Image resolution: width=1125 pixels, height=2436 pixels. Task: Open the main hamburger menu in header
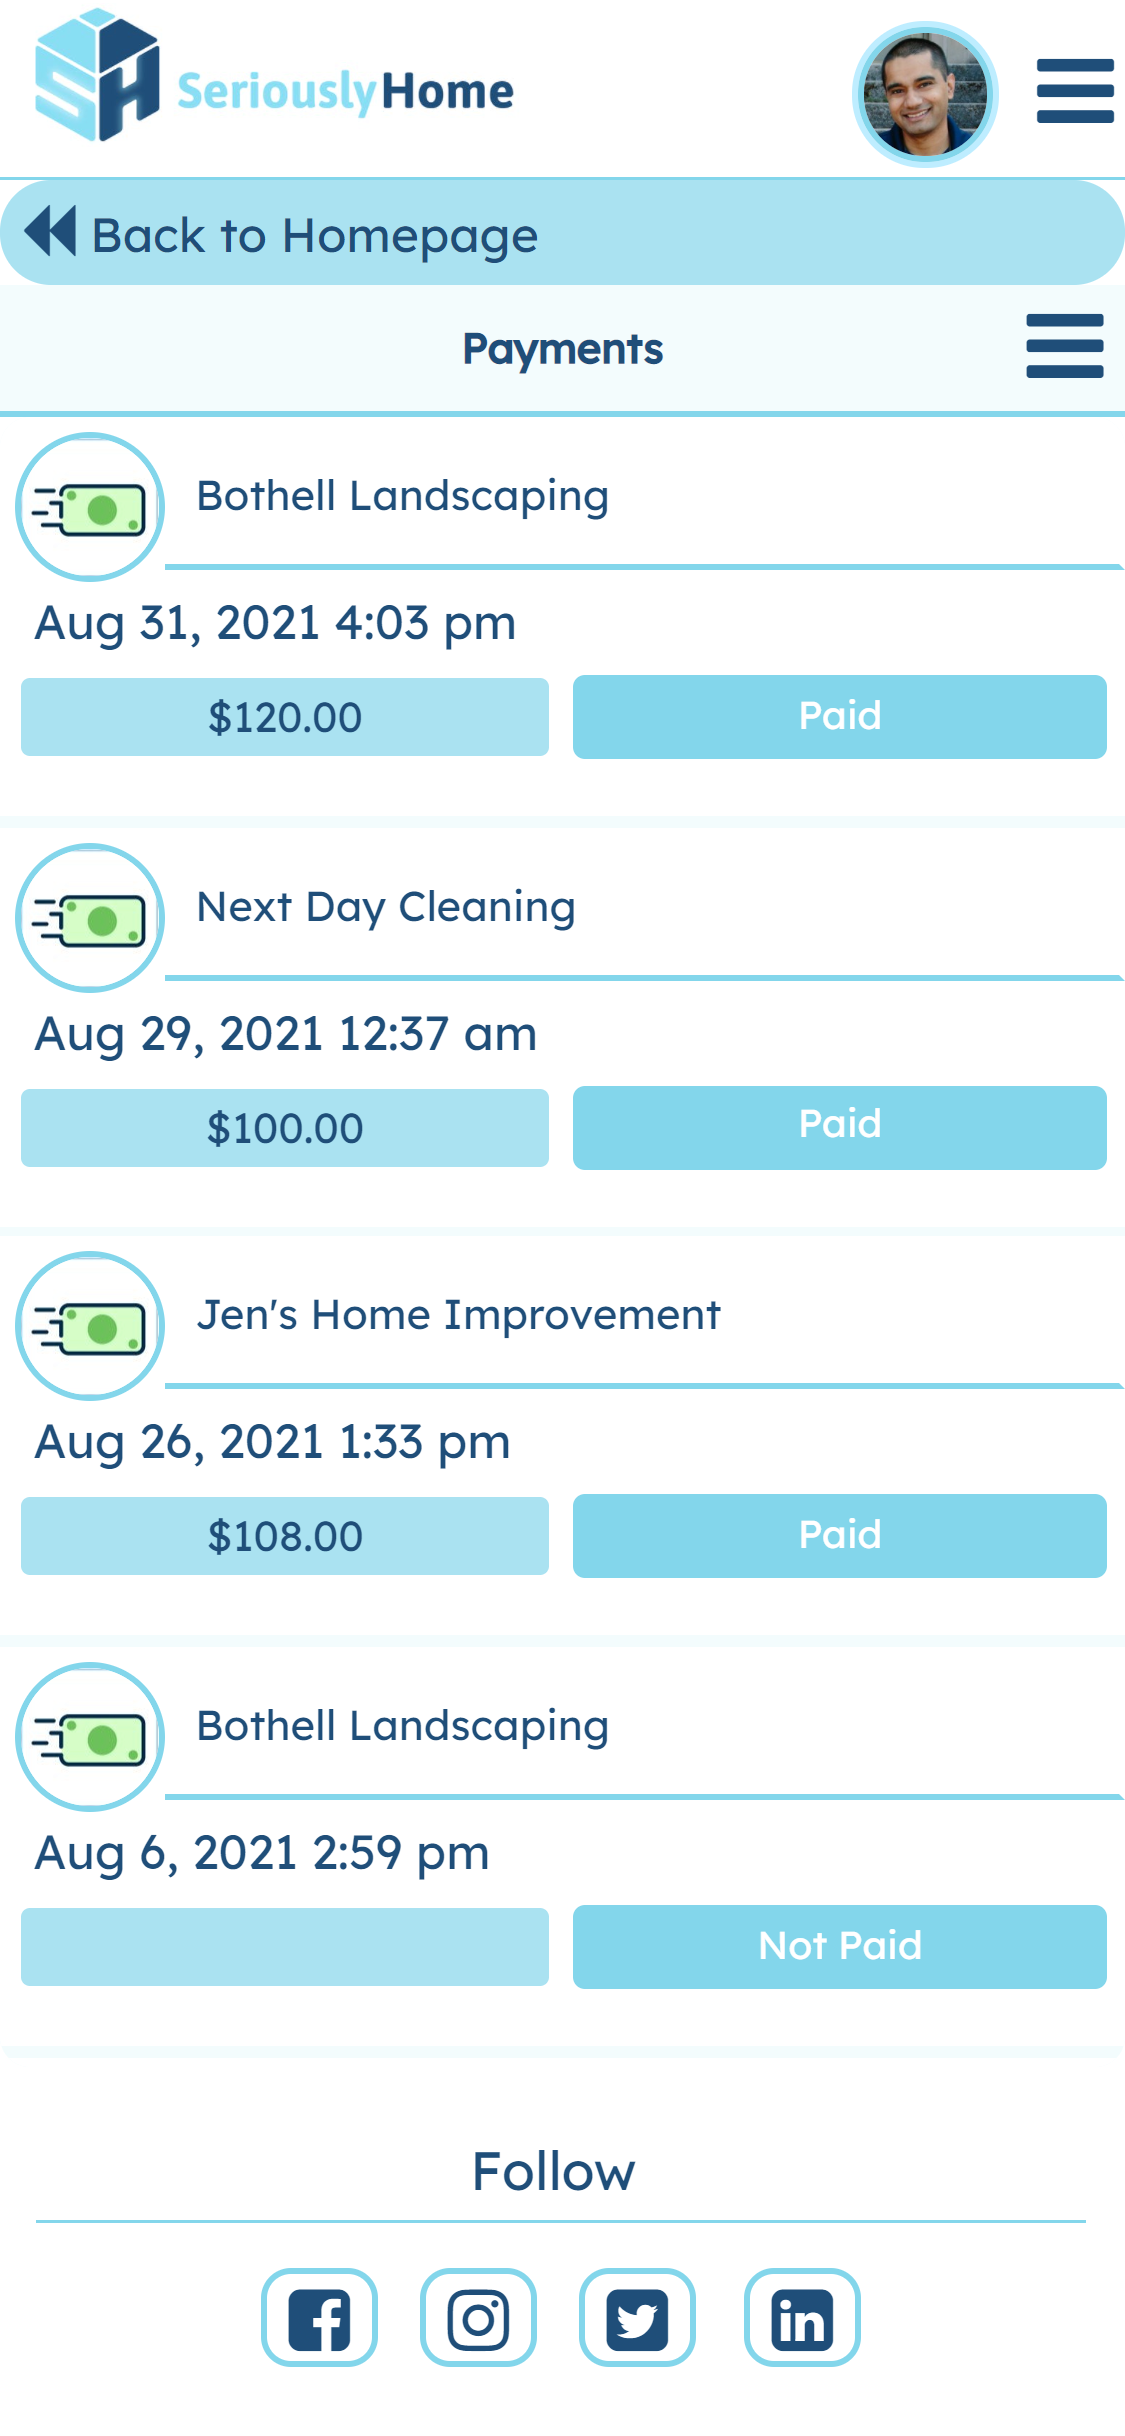(x=1075, y=91)
